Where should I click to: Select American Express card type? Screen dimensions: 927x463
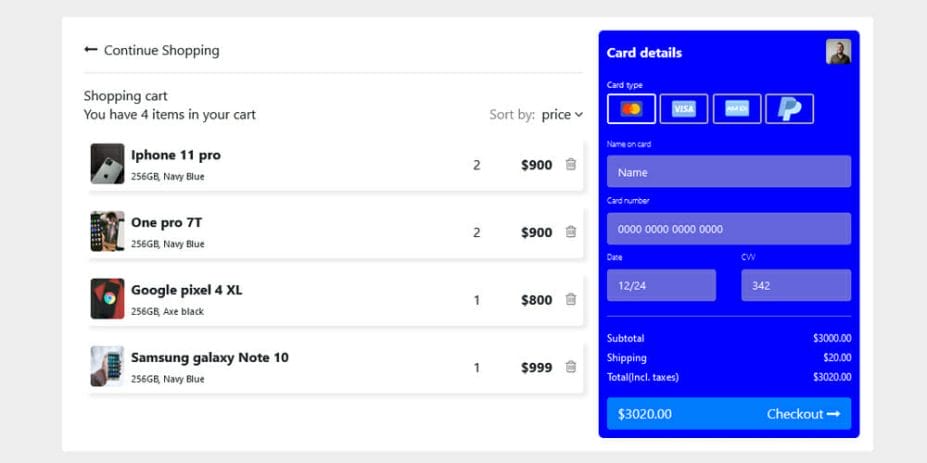tap(737, 109)
